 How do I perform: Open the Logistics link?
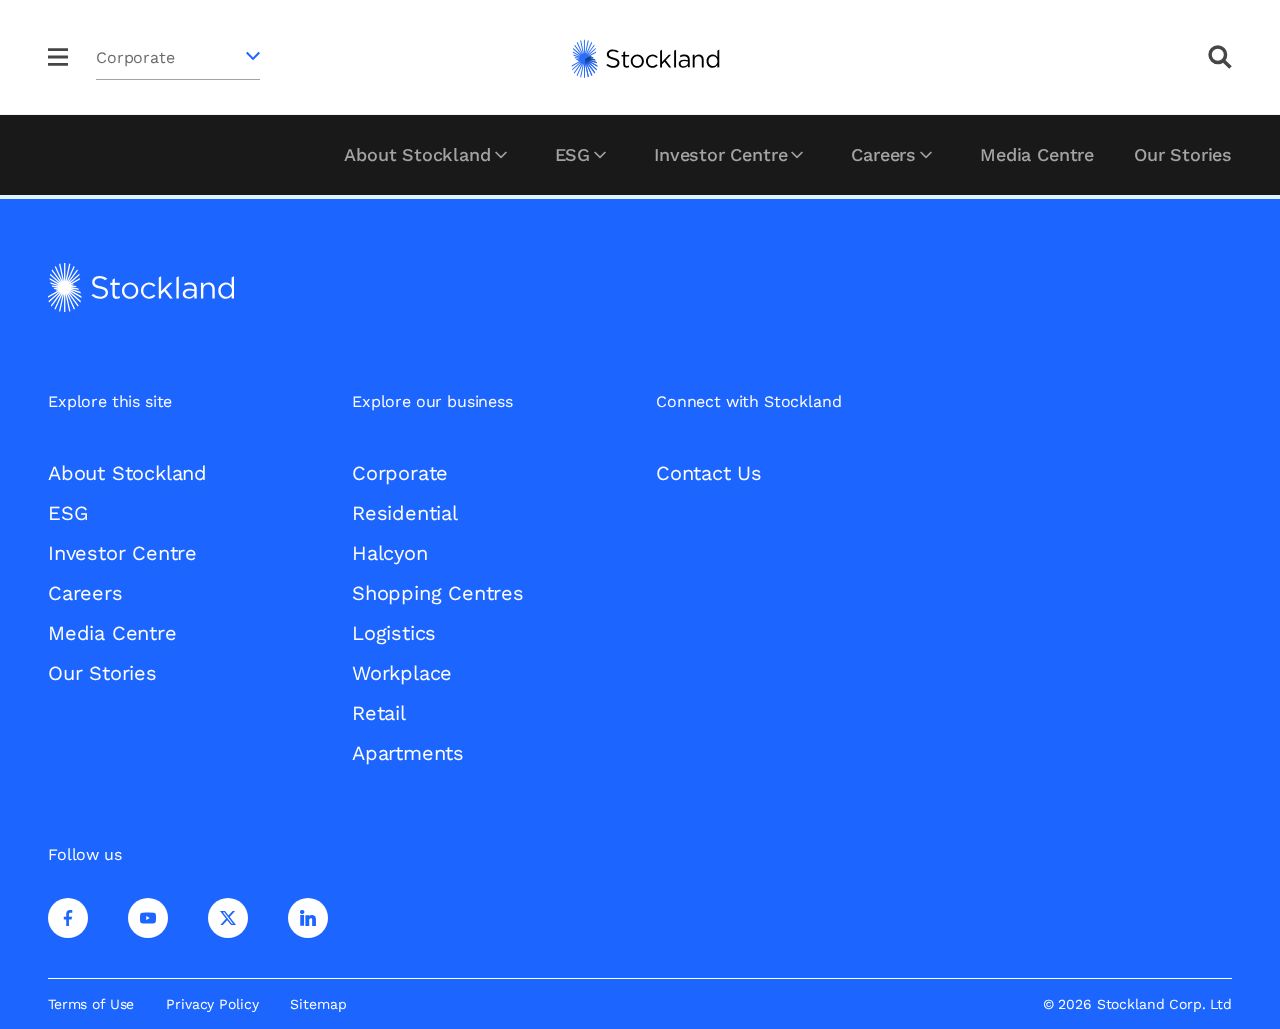(394, 633)
